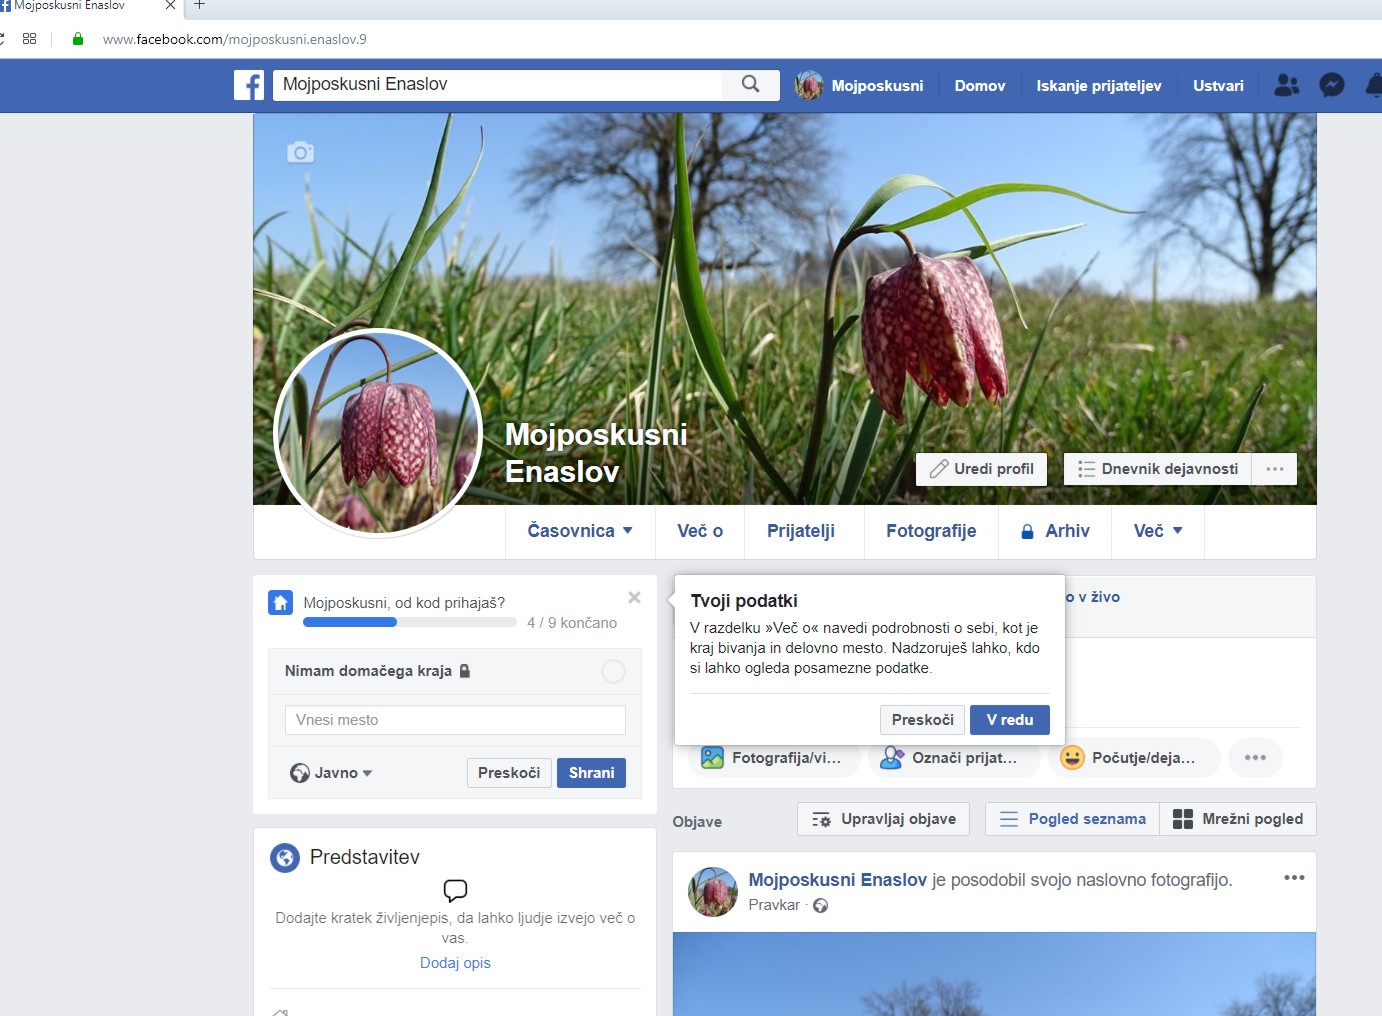Screen dimensions: 1382x1016
Task: Toggle the Nimam domačega kraja radio circle
Action: coord(613,672)
